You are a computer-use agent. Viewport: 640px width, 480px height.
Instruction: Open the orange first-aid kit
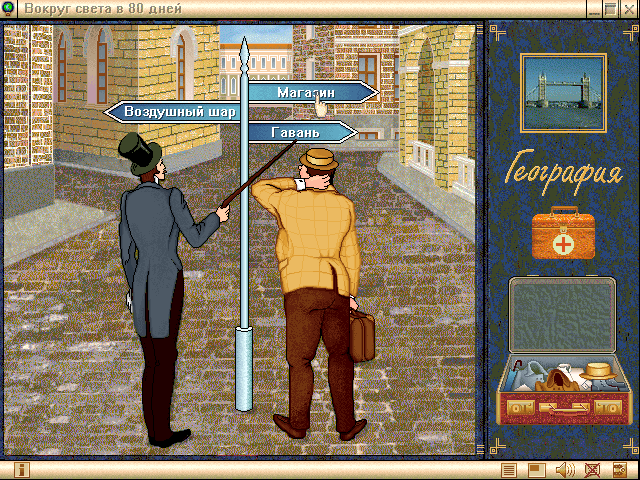(x=563, y=233)
